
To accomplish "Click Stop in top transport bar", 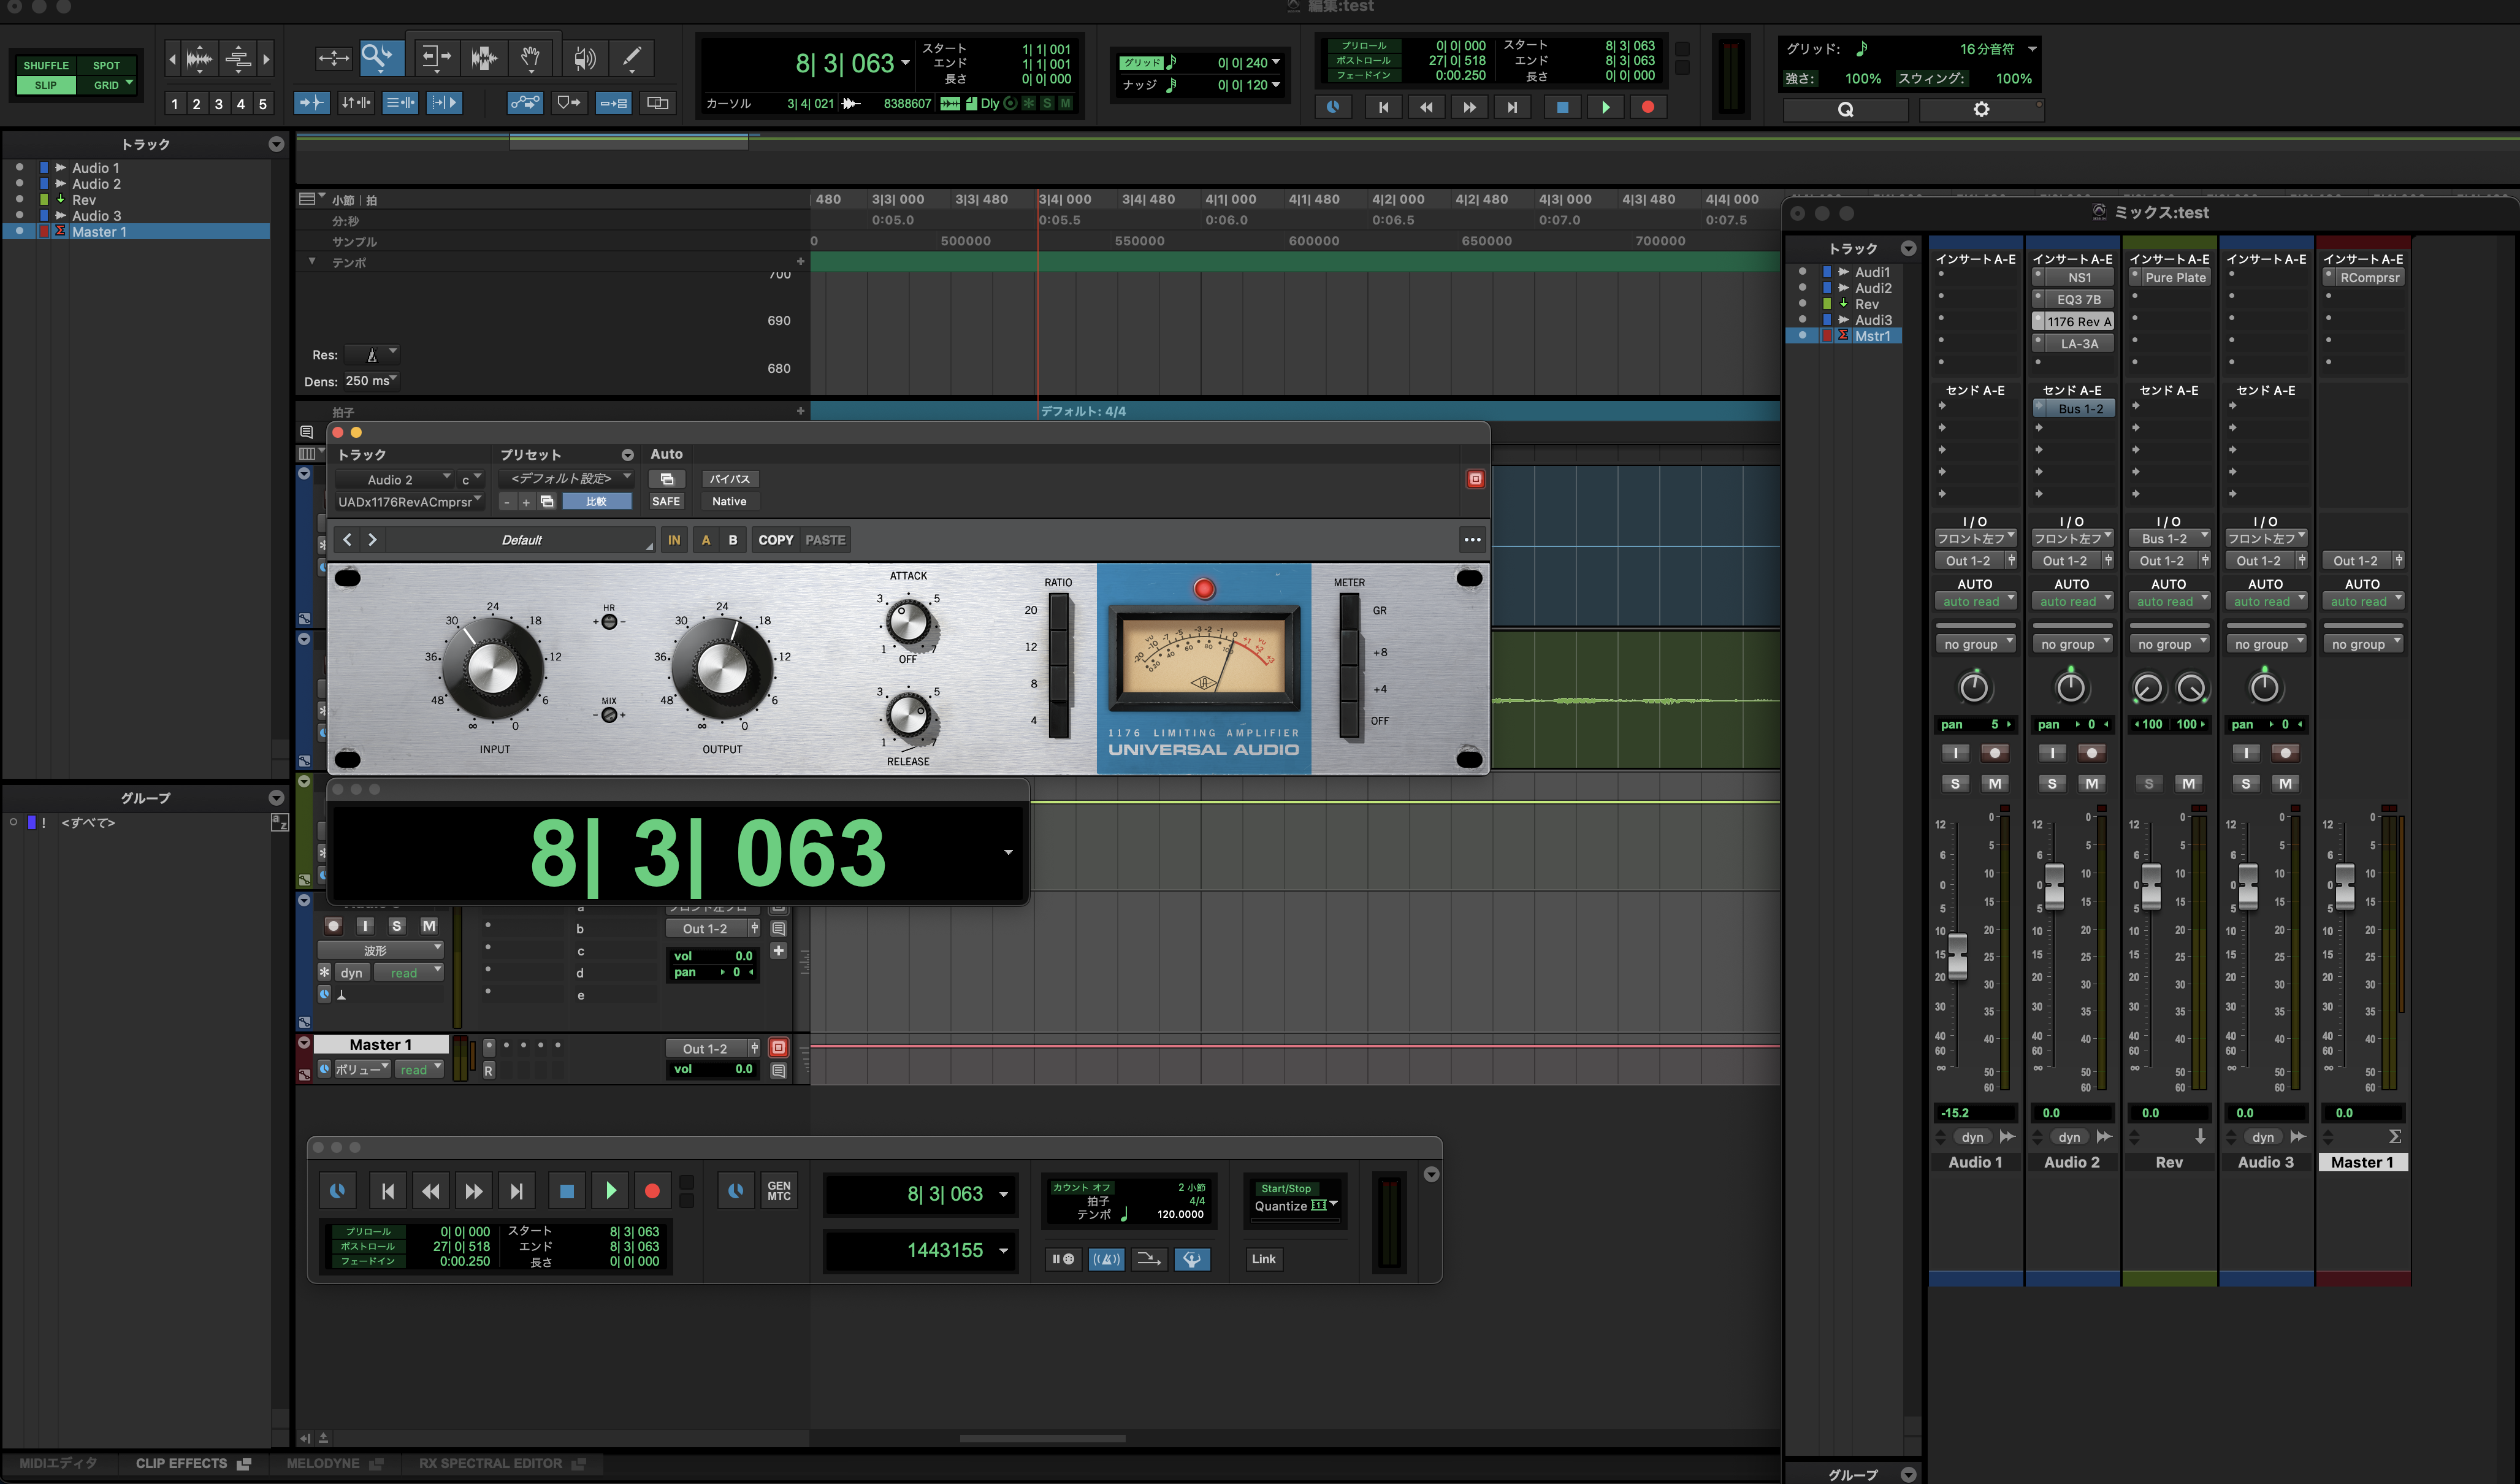I will (1562, 107).
